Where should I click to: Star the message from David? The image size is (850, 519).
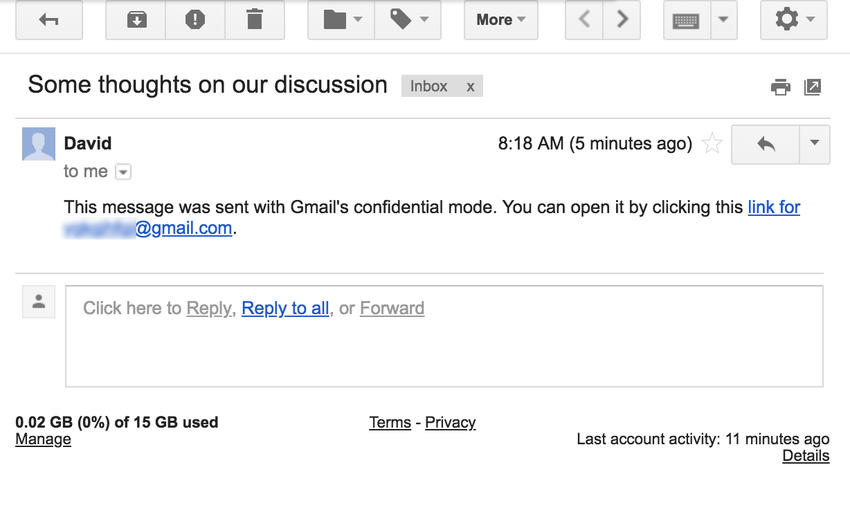712,144
